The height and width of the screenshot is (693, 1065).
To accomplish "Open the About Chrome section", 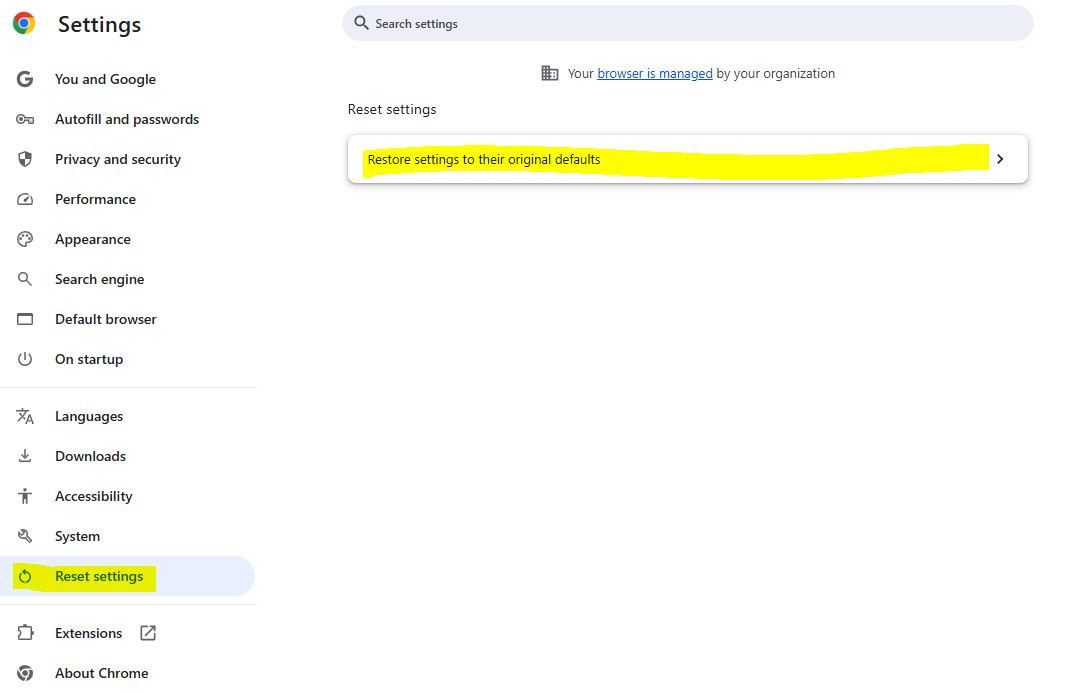I will [x=101, y=673].
